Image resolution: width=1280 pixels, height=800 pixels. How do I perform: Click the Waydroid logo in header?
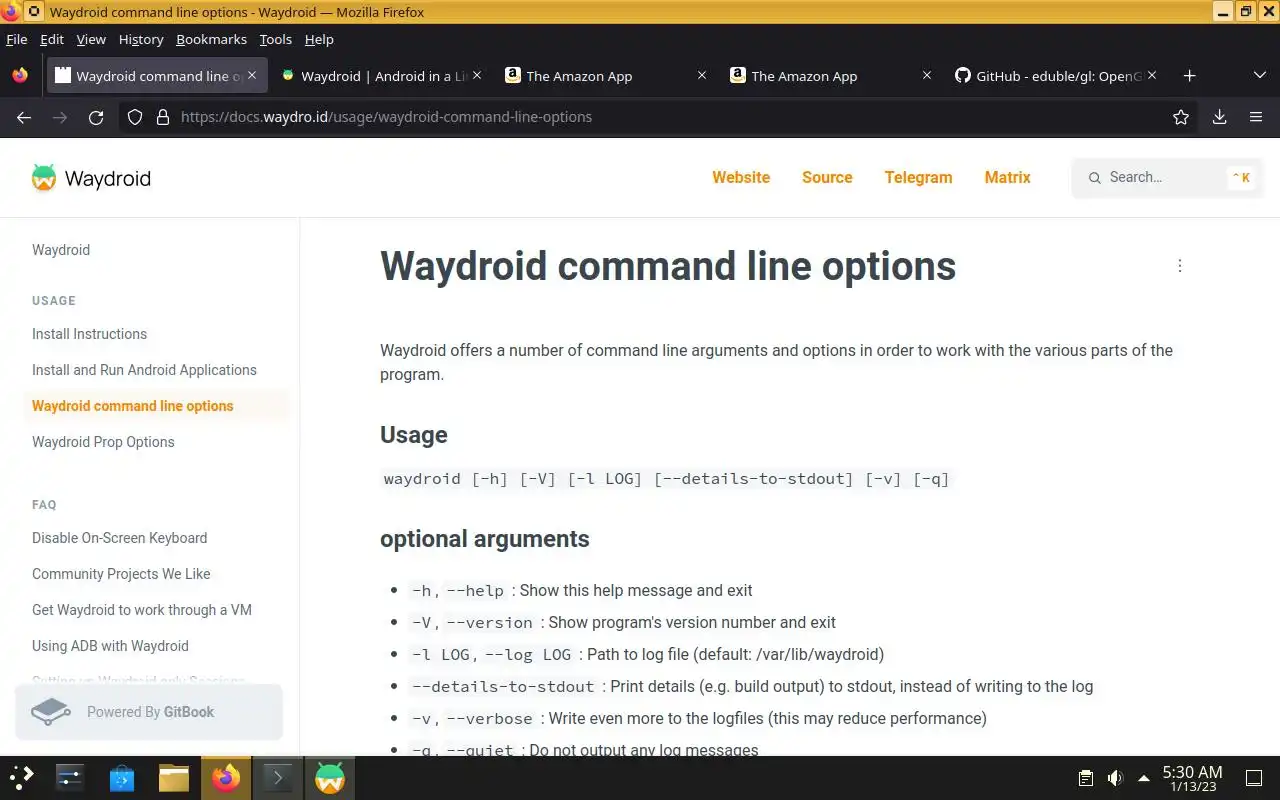(x=91, y=178)
